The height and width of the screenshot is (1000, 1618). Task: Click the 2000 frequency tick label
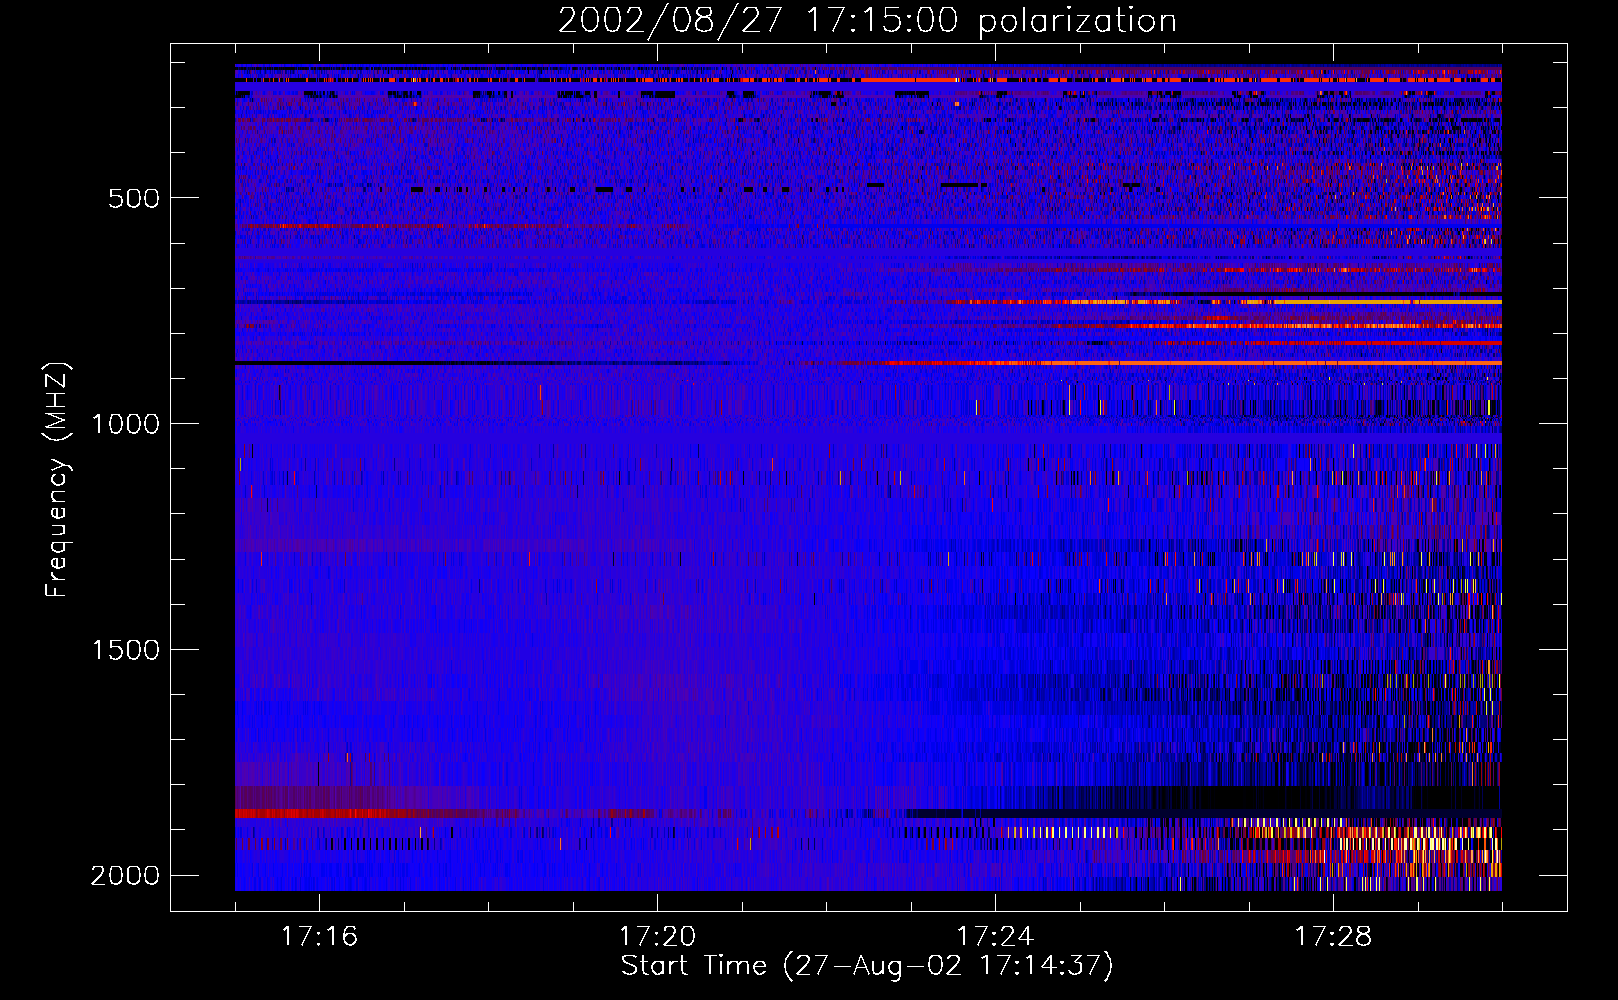pyautogui.click(x=125, y=876)
